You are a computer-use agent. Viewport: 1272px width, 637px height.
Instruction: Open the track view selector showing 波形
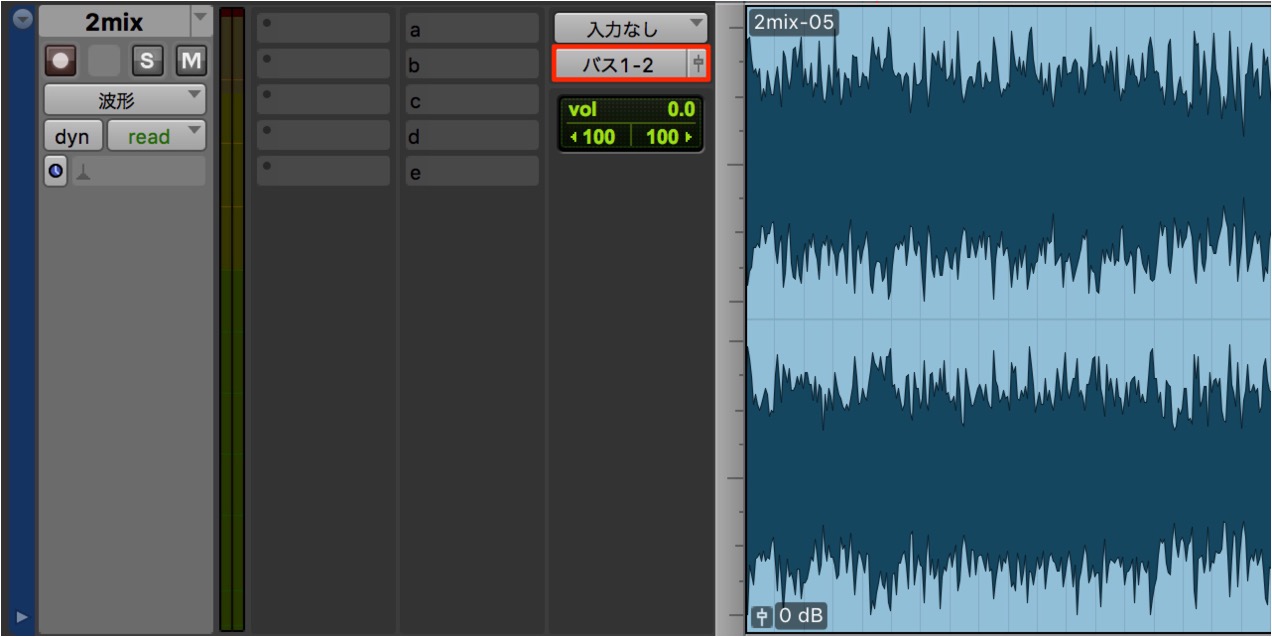[125, 100]
